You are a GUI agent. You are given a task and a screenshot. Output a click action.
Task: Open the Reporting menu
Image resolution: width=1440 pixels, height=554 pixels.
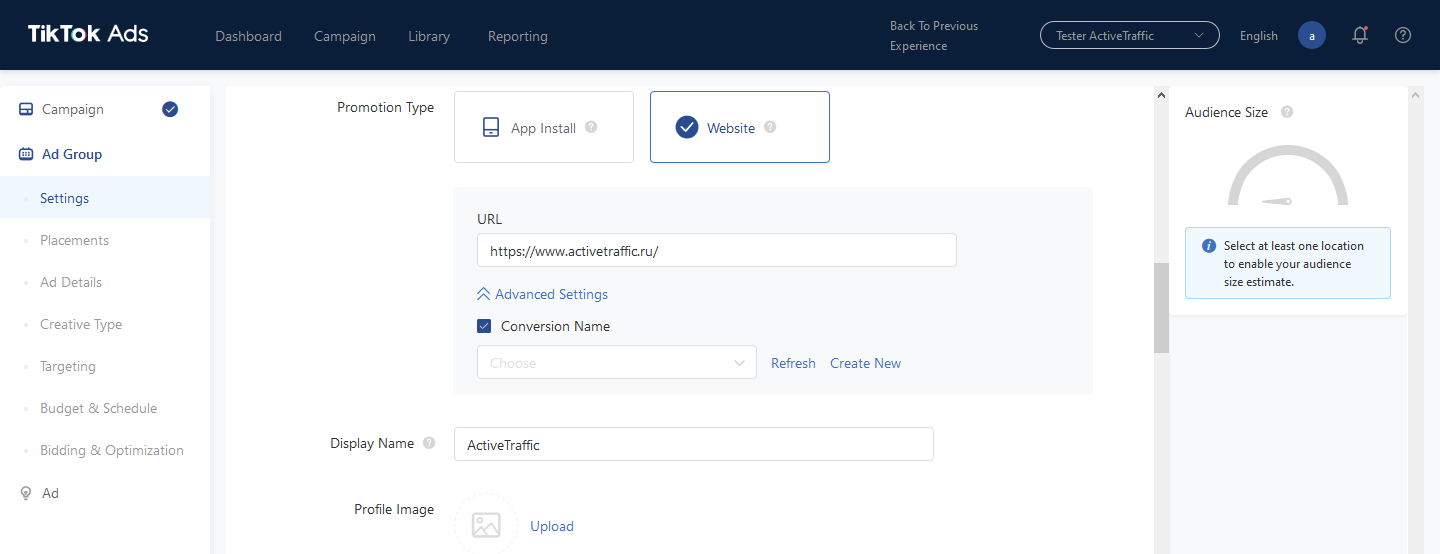tap(518, 36)
